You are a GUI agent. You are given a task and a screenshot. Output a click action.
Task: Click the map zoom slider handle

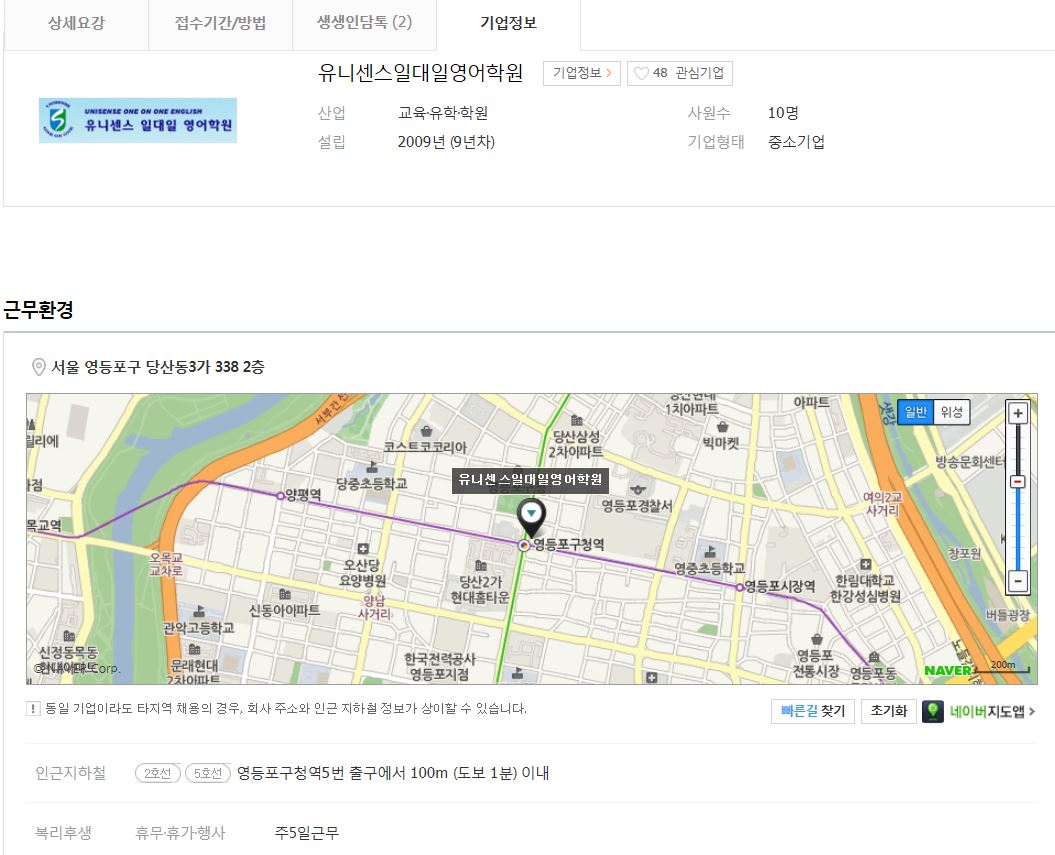point(1017,482)
